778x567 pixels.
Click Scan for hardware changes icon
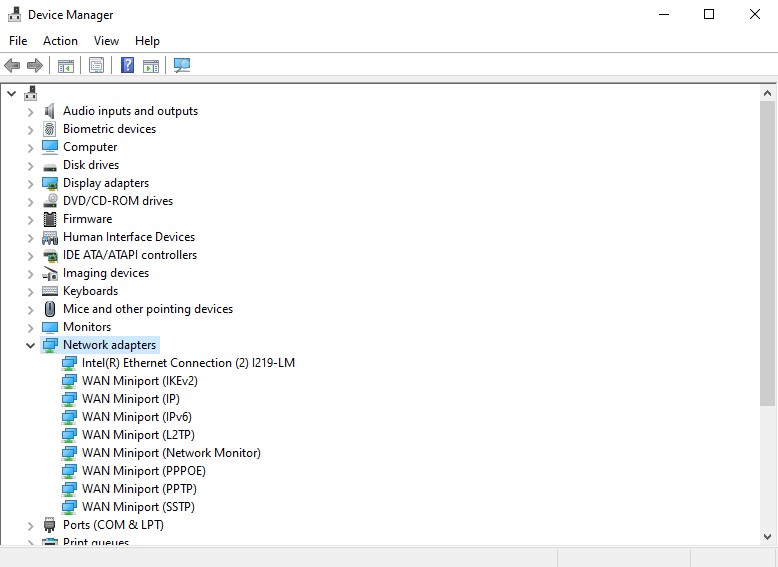[182, 65]
